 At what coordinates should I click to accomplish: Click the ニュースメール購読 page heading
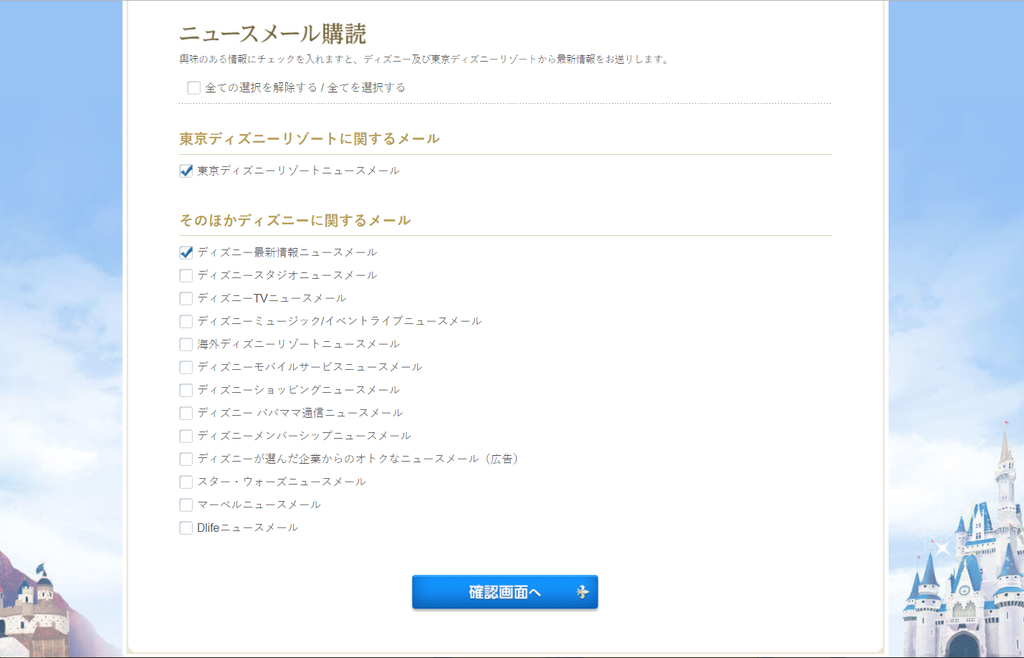point(273,34)
